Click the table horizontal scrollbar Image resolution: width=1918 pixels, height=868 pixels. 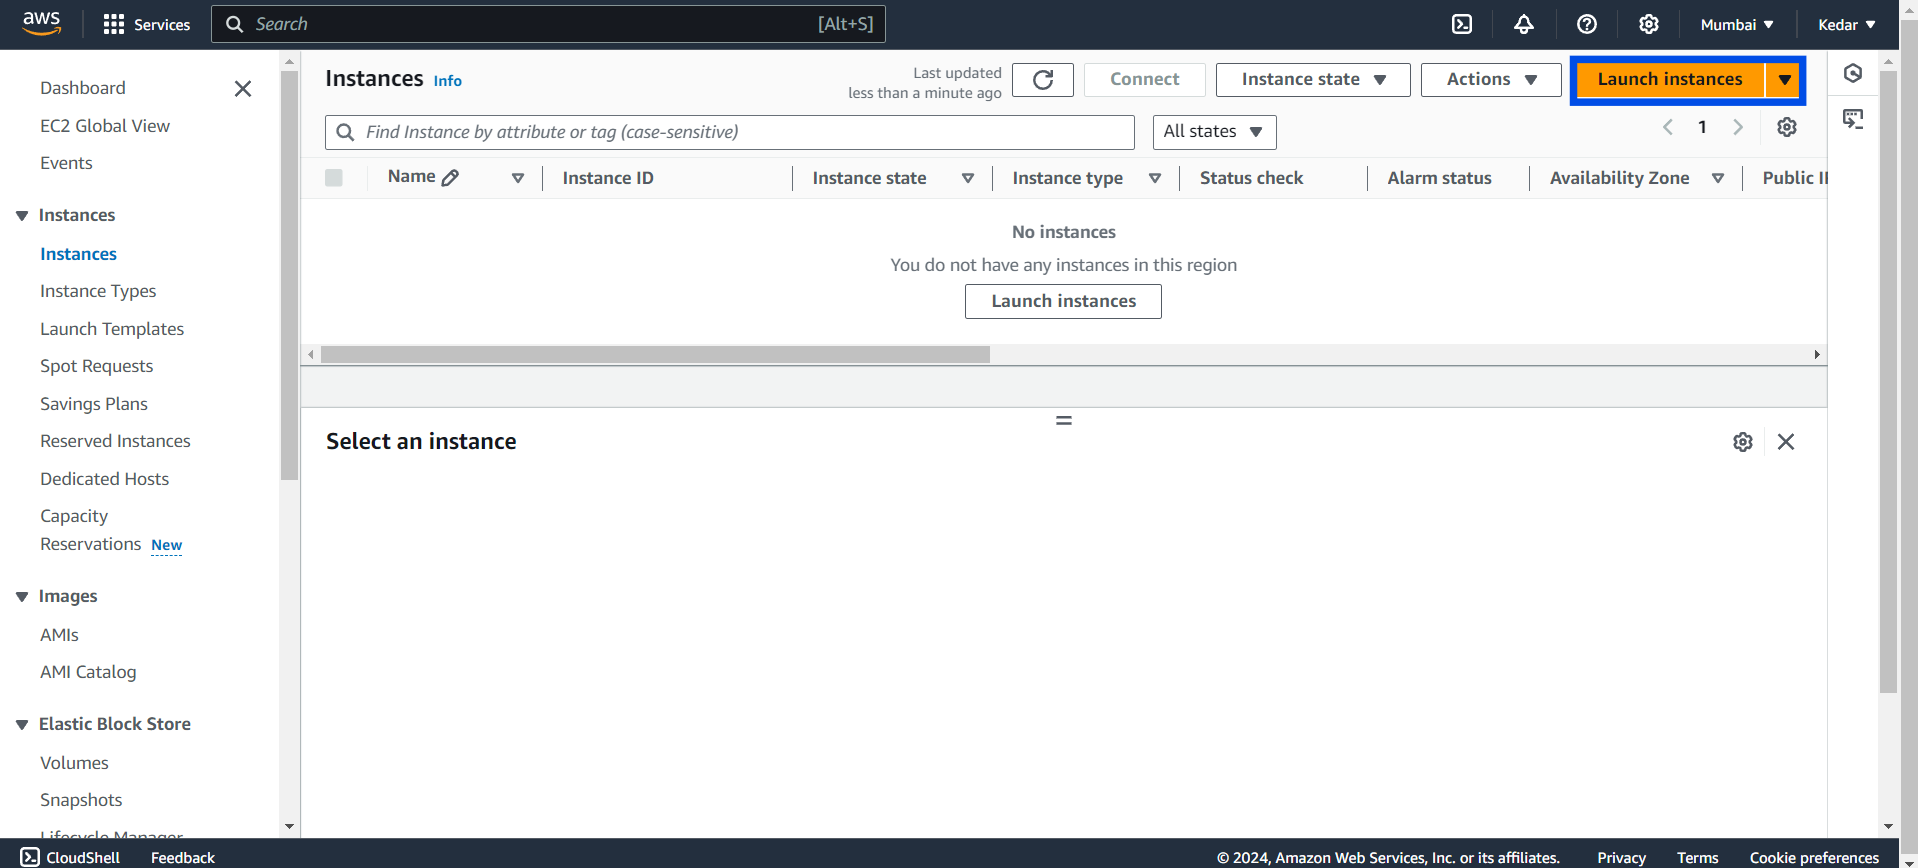click(655, 355)
